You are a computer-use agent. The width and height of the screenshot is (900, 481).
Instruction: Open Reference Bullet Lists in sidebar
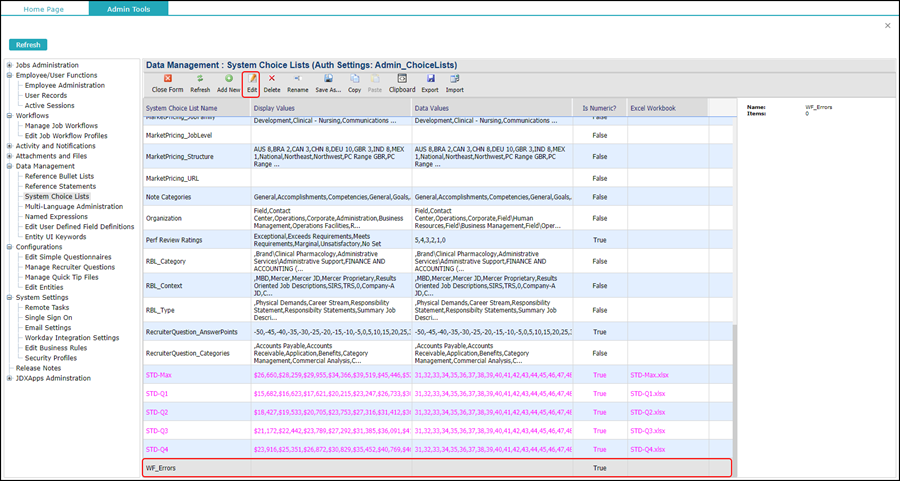pos(60,176)
